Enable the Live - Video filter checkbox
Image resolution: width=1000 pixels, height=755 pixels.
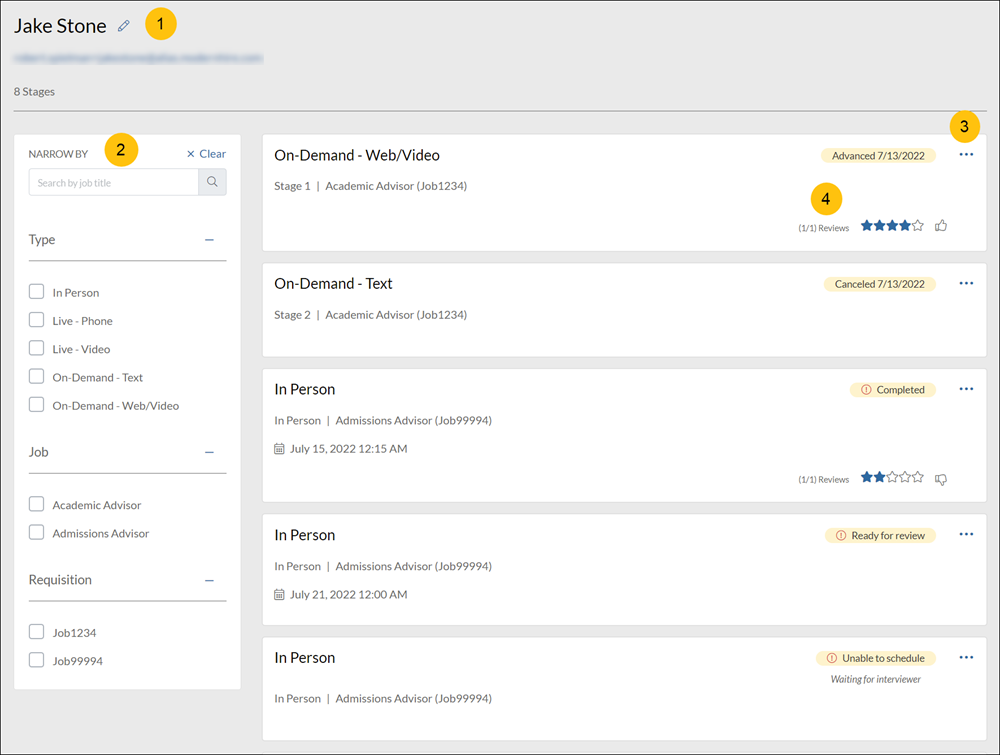(x=37, y=349)
